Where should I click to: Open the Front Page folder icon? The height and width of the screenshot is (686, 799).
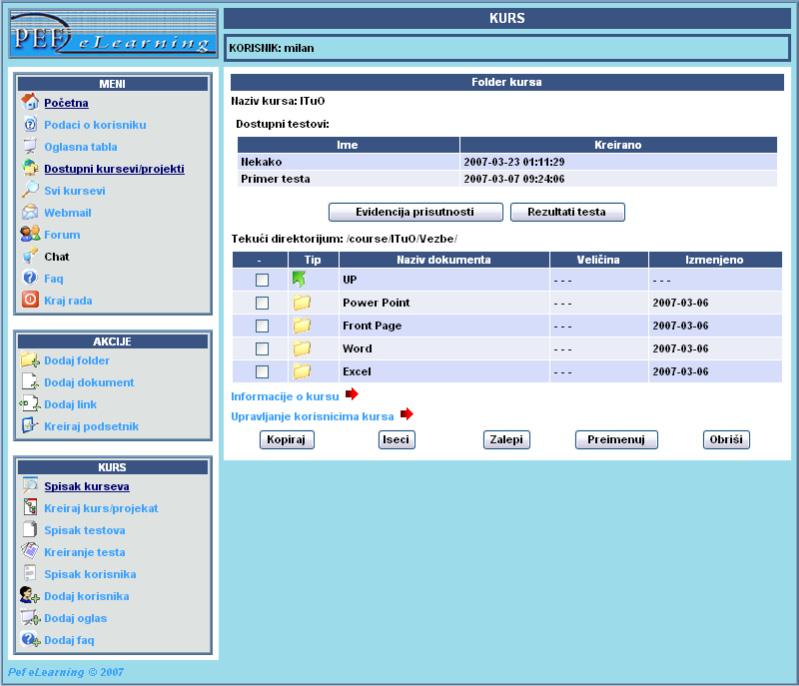pyautogui.click(x=302, y=325)
